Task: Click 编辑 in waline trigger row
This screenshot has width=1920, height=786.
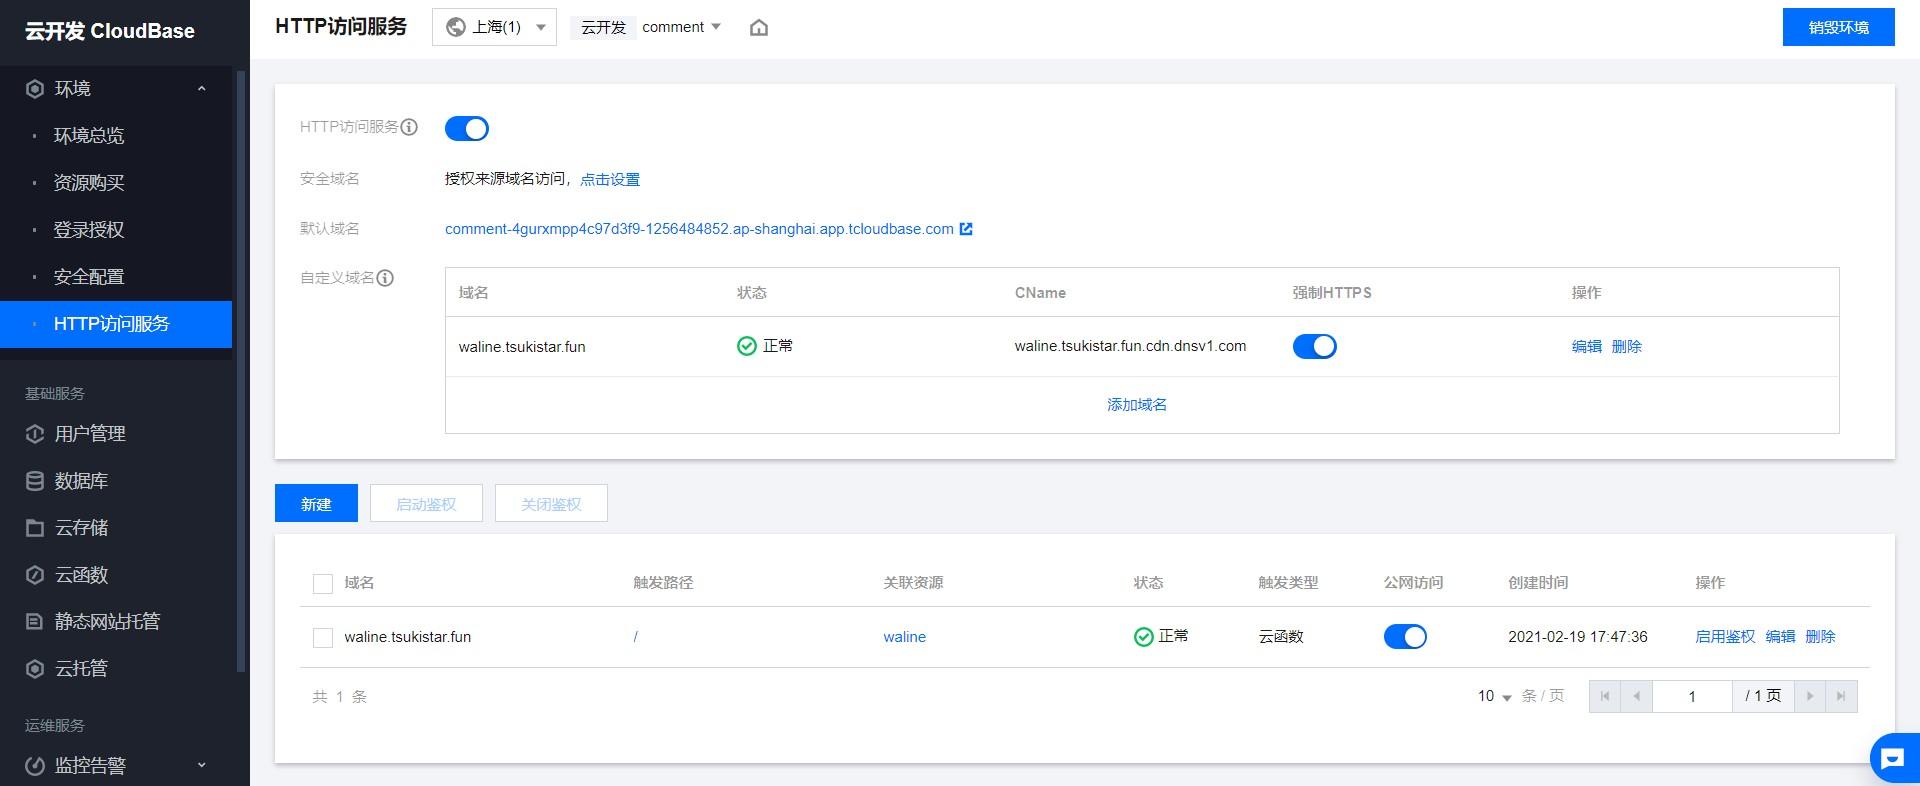Action: [1780, 637]
